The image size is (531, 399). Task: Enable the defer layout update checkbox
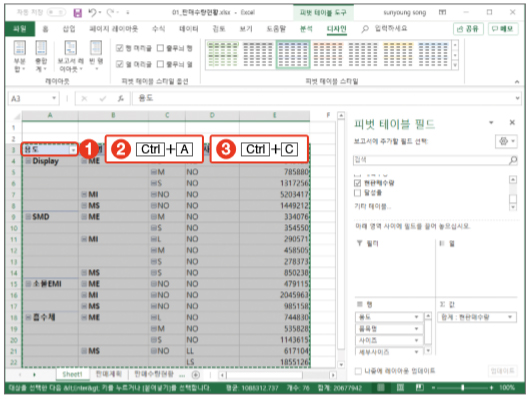(x=358, y=371)
